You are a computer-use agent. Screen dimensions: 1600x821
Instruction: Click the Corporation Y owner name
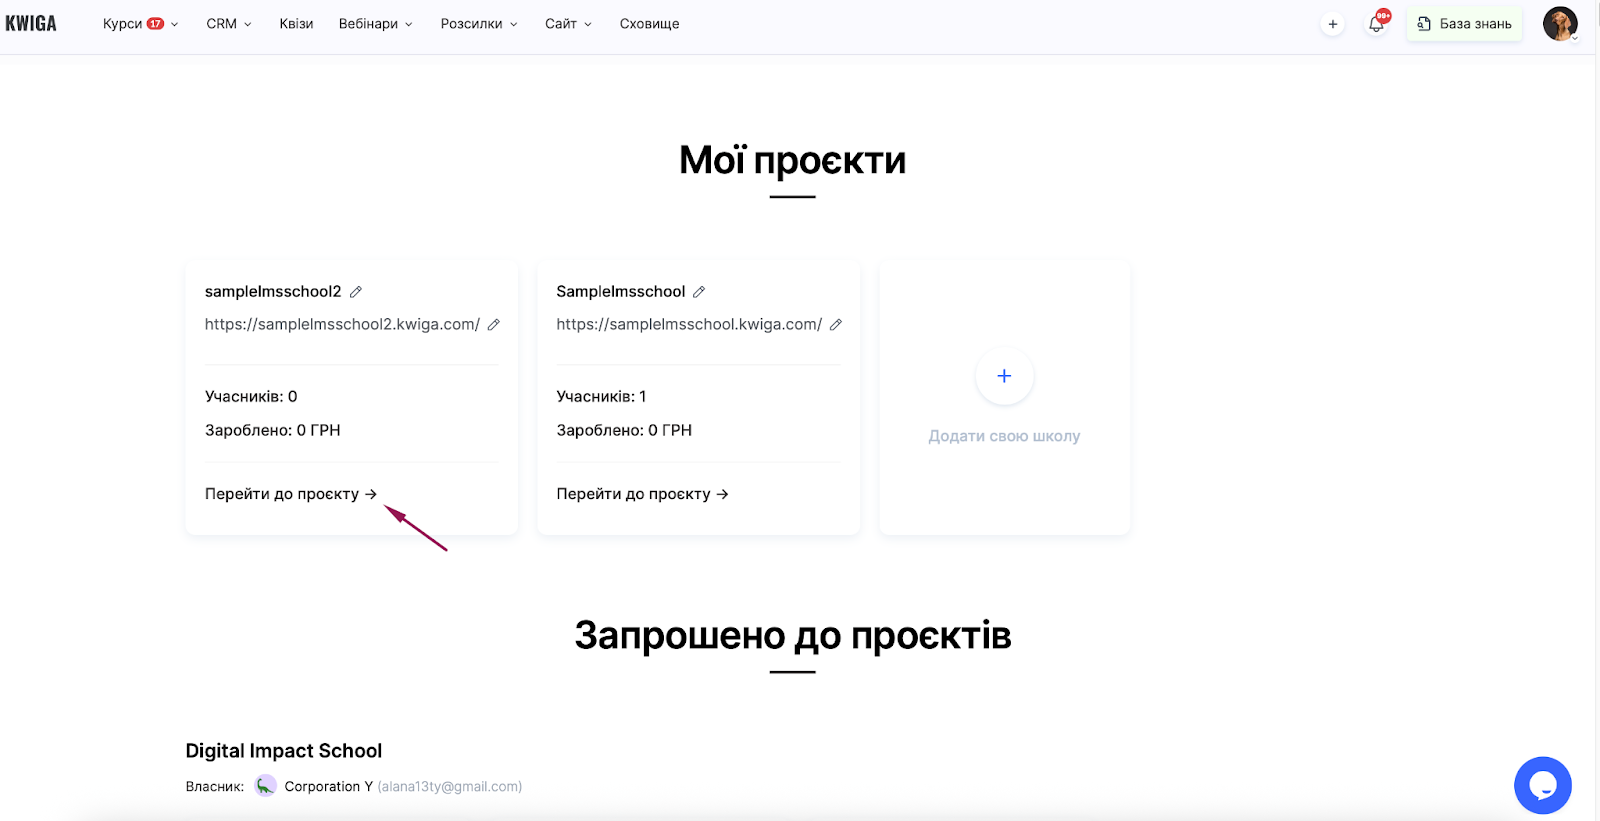[x=329, y=787]
